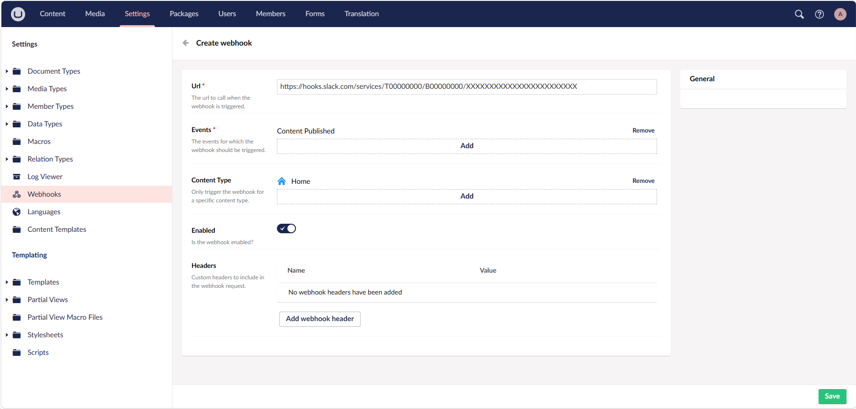
Task: Open Log Viewer in settings tree
Action: tap(44, 177)
